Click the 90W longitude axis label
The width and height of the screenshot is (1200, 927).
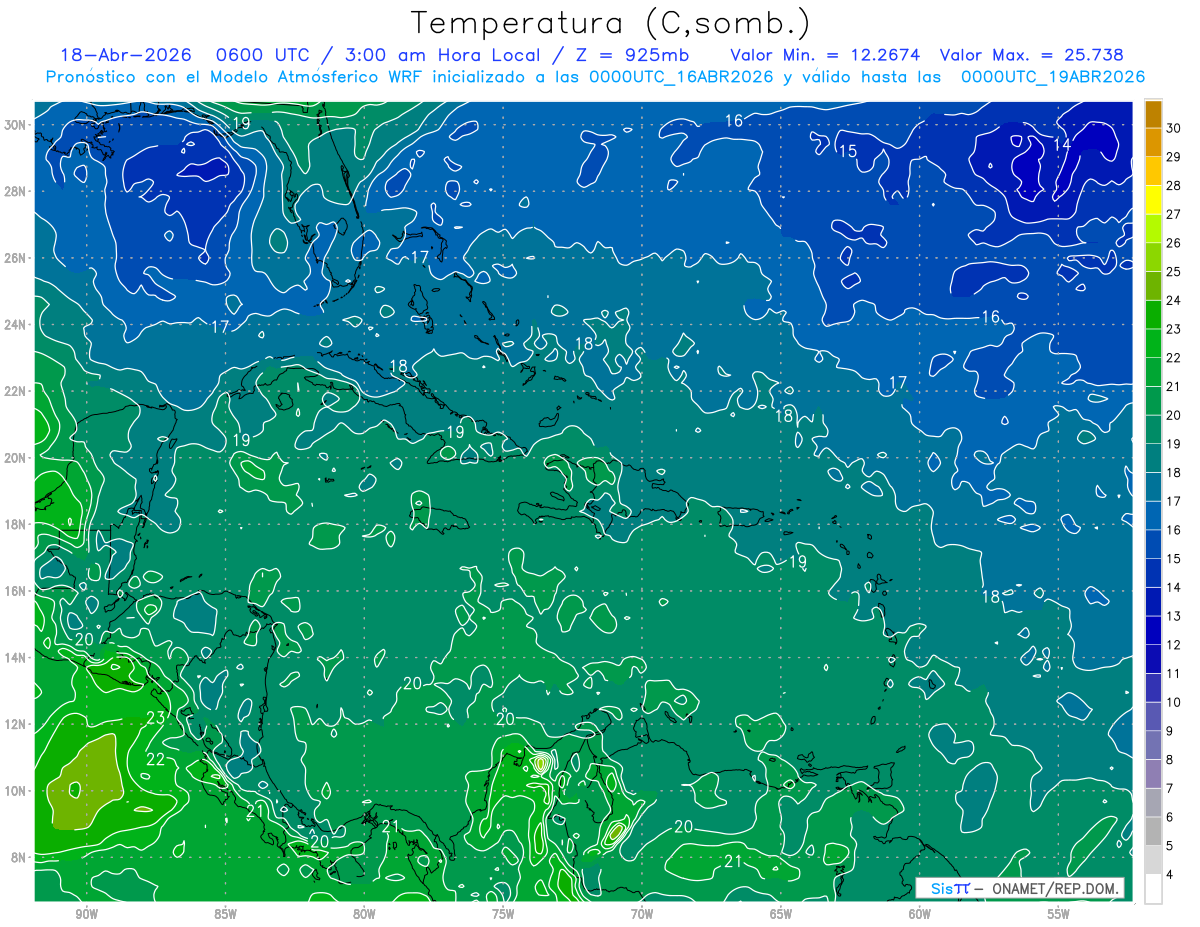[x=86, y=914]
